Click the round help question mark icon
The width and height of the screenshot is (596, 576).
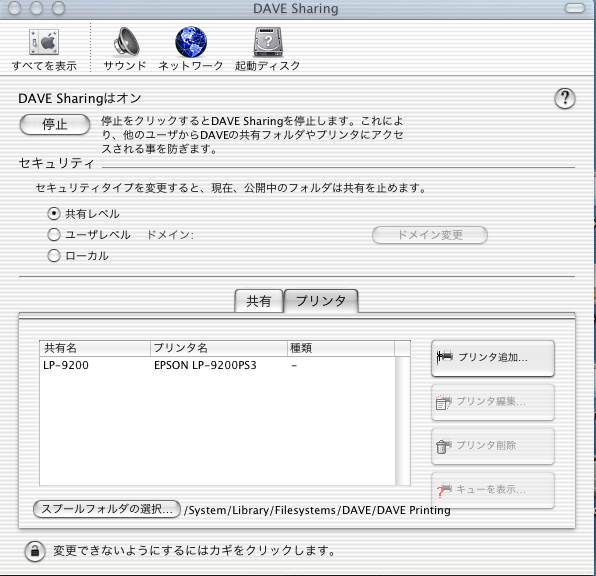click(x=564, y=98)
